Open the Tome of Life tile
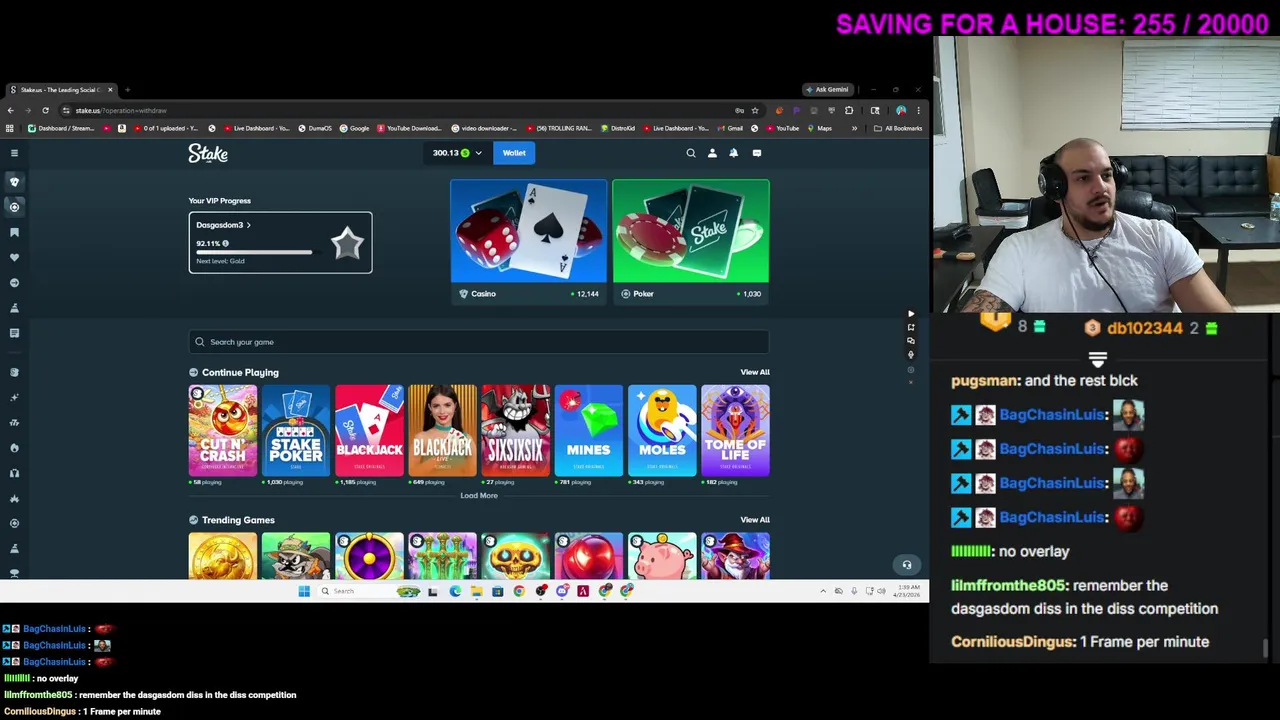Image resolution: width=1280 pixels, height=720 pixels. 735,430
